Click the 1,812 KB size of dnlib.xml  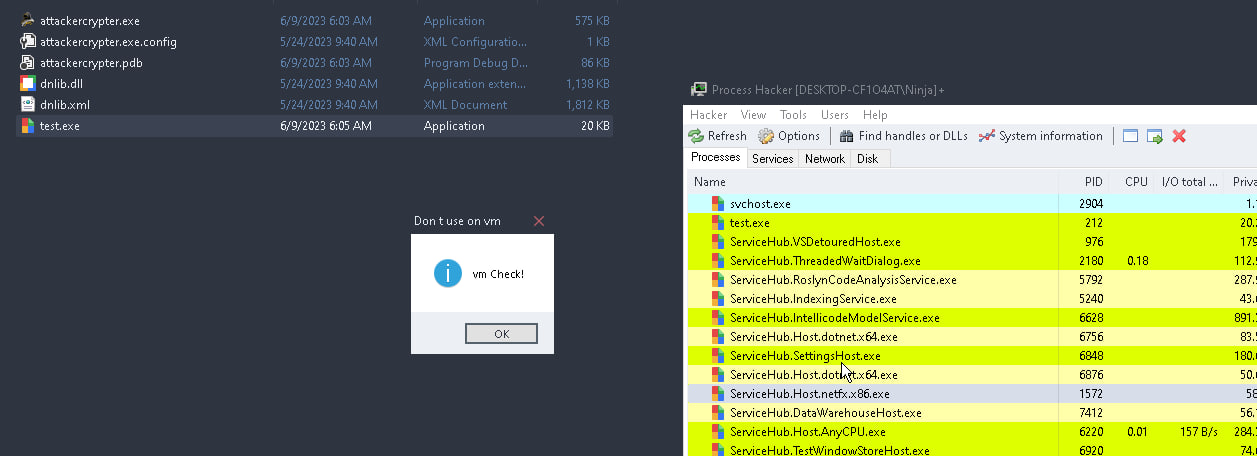click(587, 105)
